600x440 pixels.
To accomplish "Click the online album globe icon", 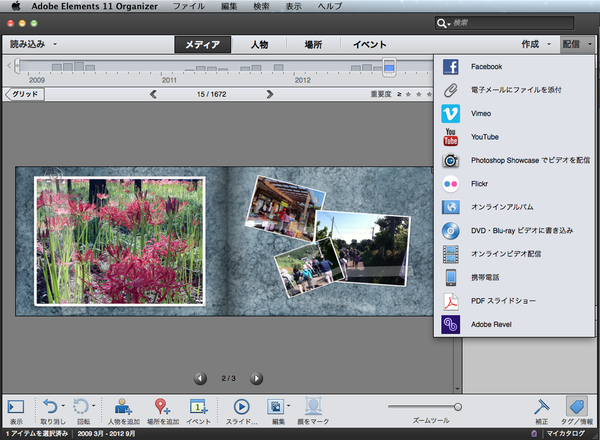I will [450, 207].
